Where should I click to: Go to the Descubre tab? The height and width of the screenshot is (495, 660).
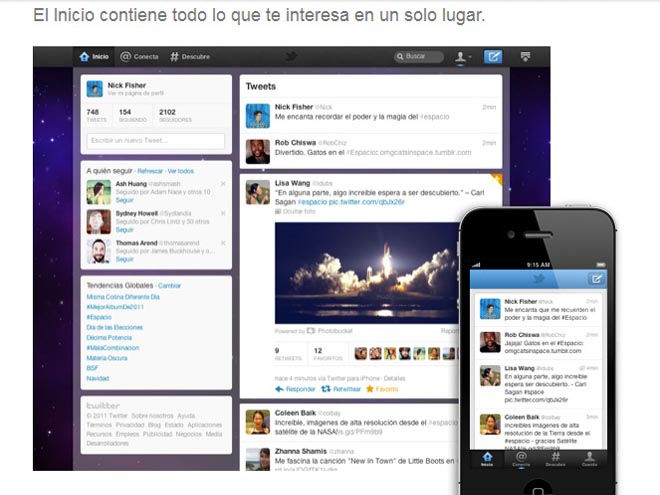pos(190,57)
